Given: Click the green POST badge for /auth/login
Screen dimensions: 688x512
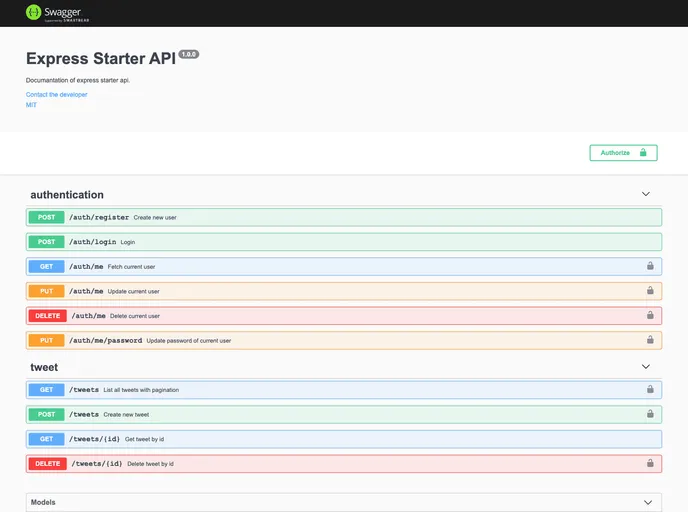Looking at the screenshot, I should click(x=47, y=242).
